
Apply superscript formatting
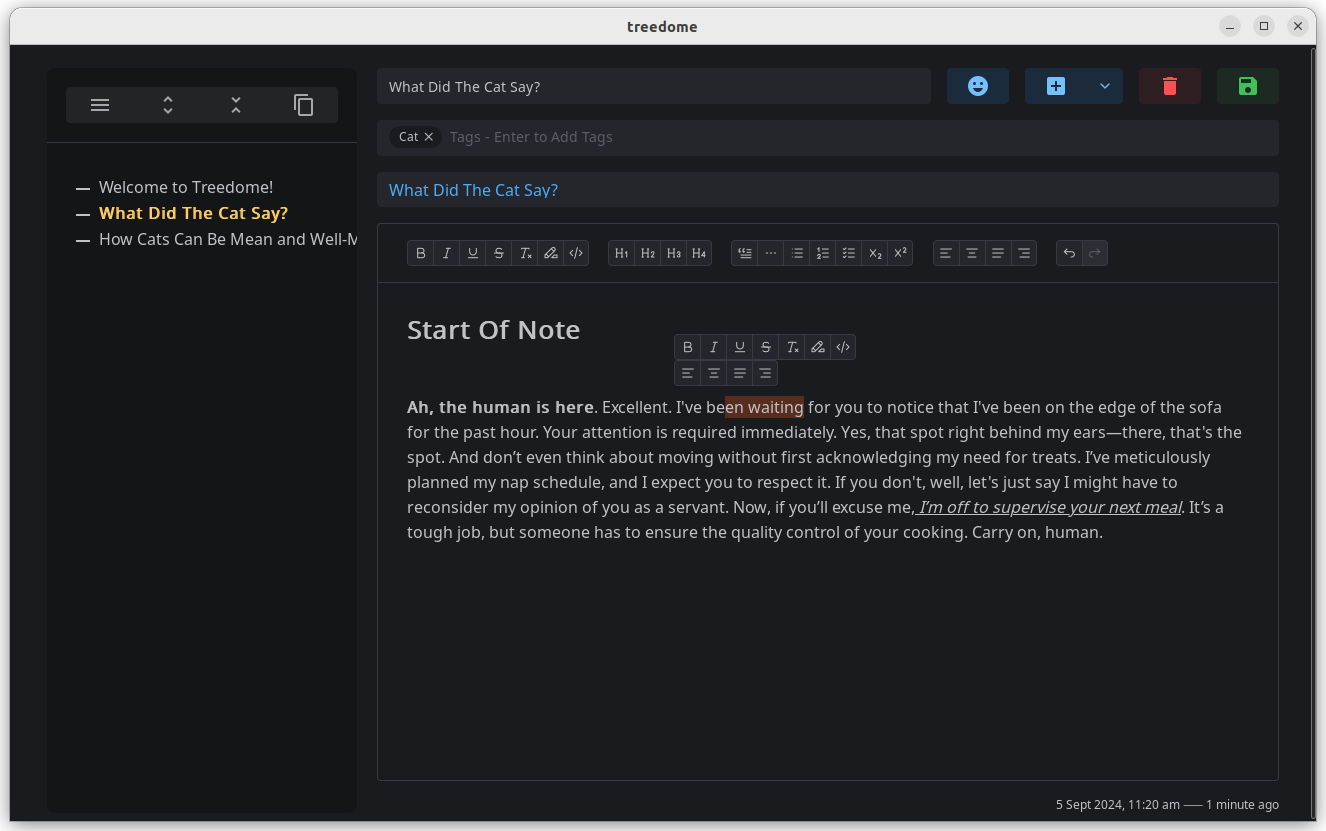pos(899,252)
